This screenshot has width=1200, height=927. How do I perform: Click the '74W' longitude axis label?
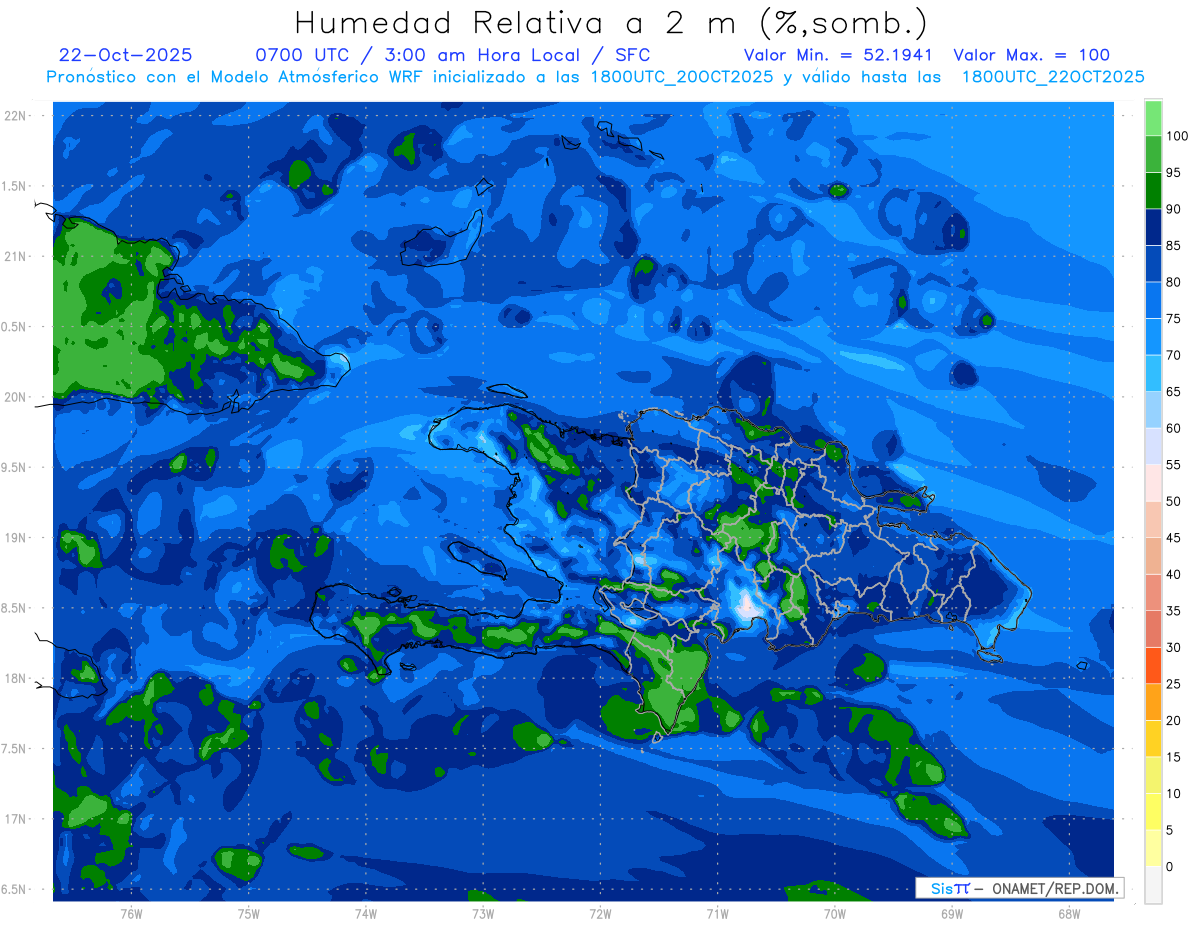point(366,914)
